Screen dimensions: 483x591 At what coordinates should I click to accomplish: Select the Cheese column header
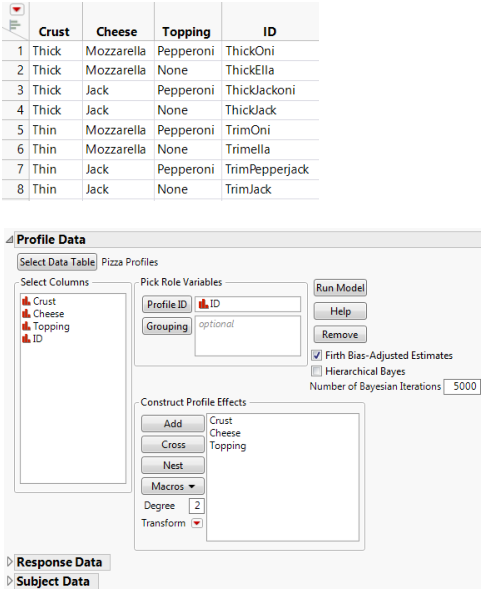(117, 32)
